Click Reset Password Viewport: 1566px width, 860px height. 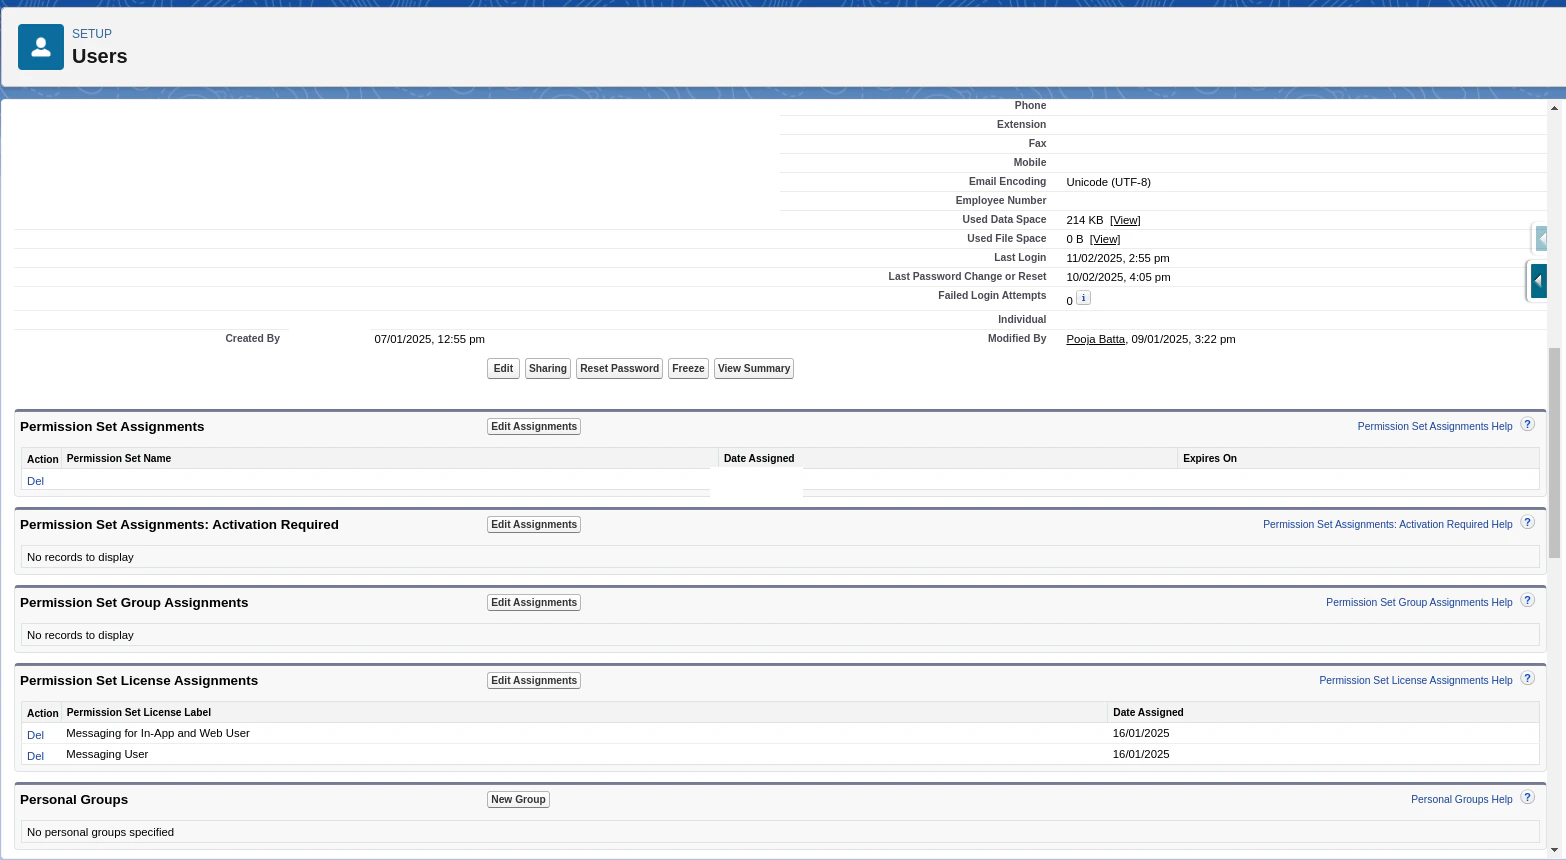[619, 368]
